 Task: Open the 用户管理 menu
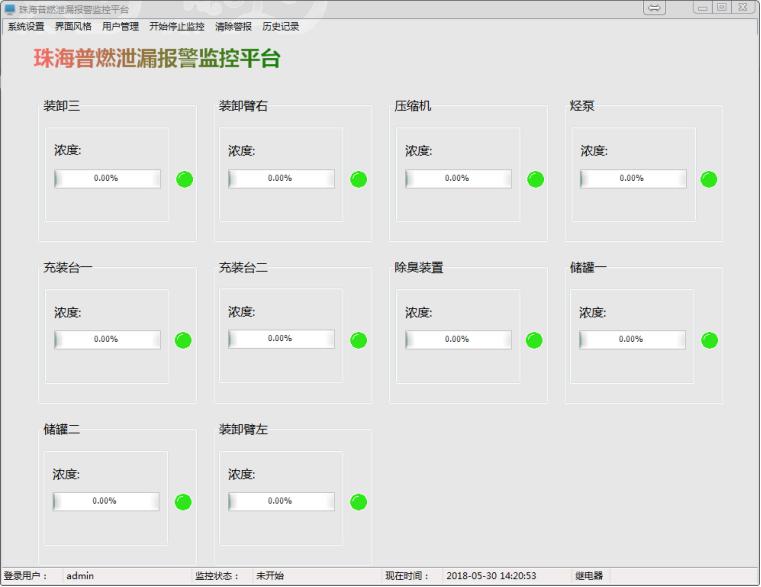(120, 26)
